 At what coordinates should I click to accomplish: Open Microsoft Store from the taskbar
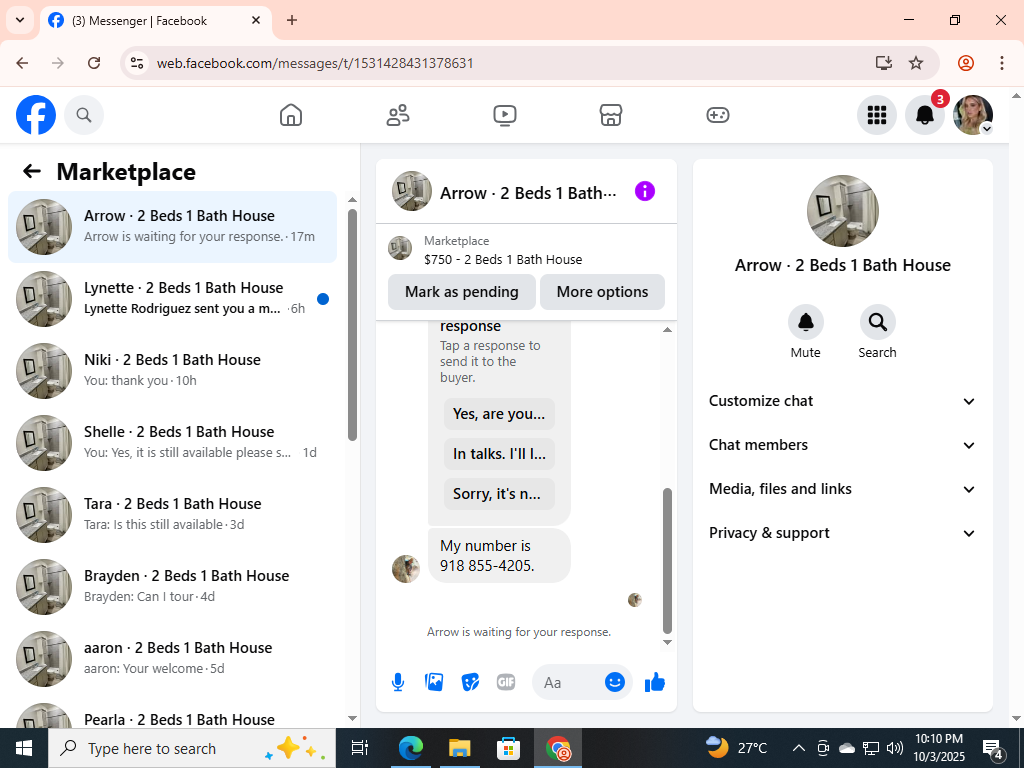[x=508, y=748]
